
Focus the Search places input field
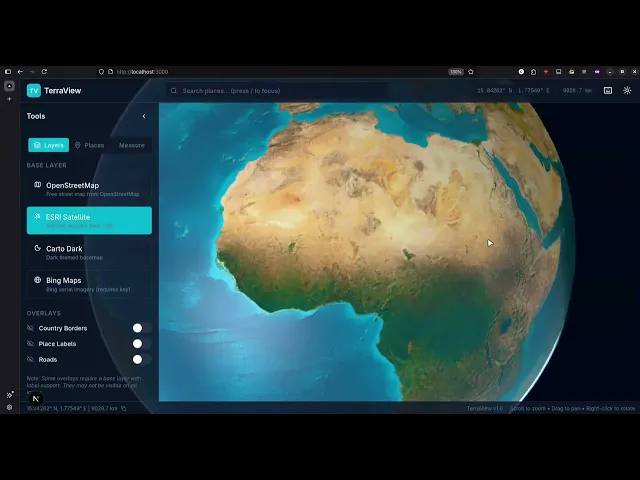[x=278, y=91]
